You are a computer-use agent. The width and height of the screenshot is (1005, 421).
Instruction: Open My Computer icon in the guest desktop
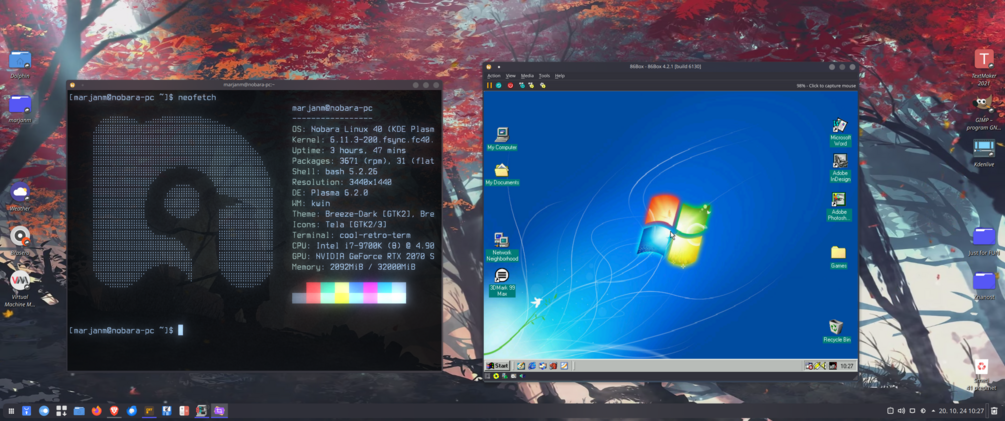click(501, 138)
